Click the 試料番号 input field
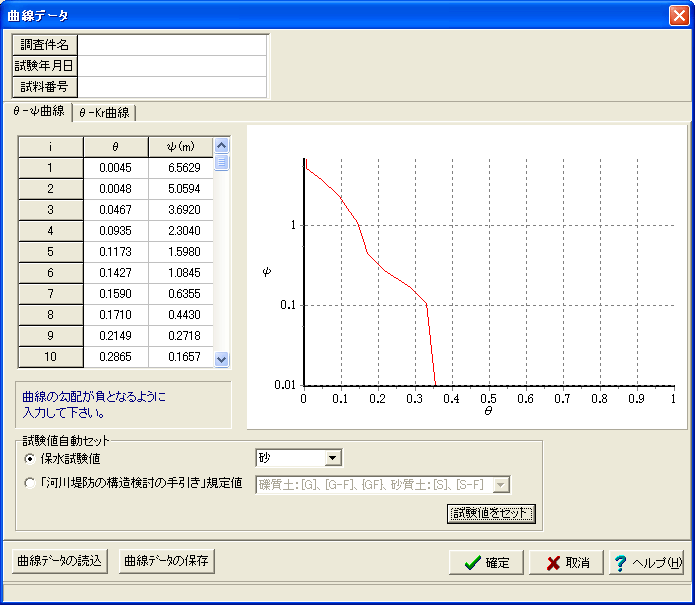 (172, 86)
